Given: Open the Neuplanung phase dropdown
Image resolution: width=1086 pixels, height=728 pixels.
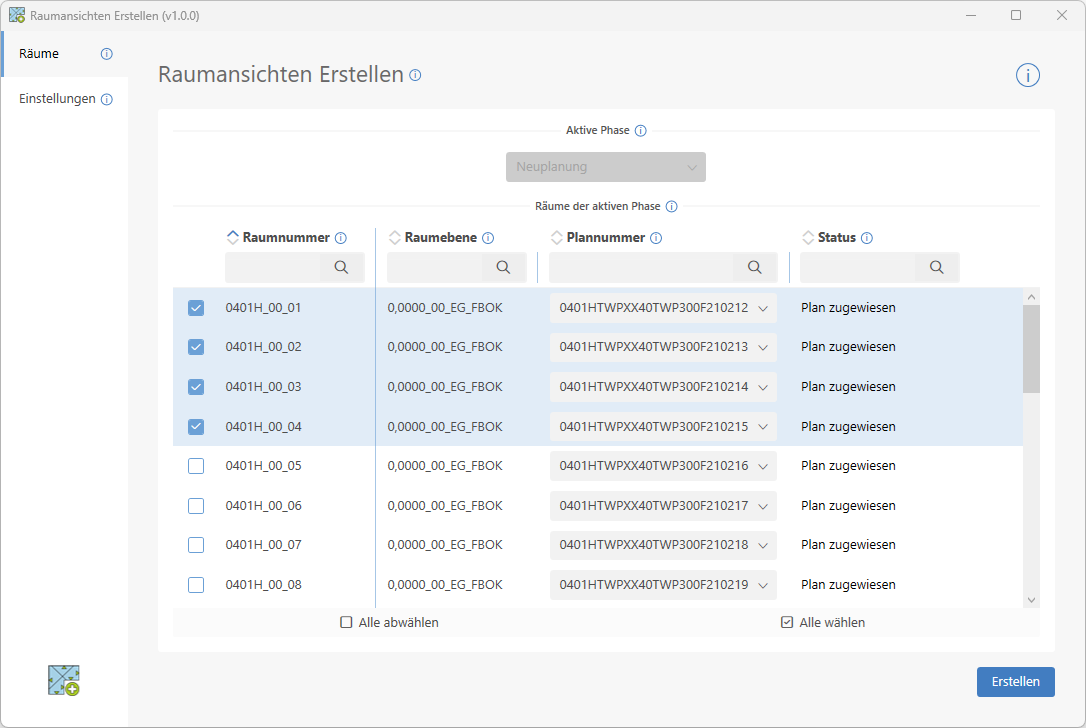Looking at the screenshot, I should [606, 167].
